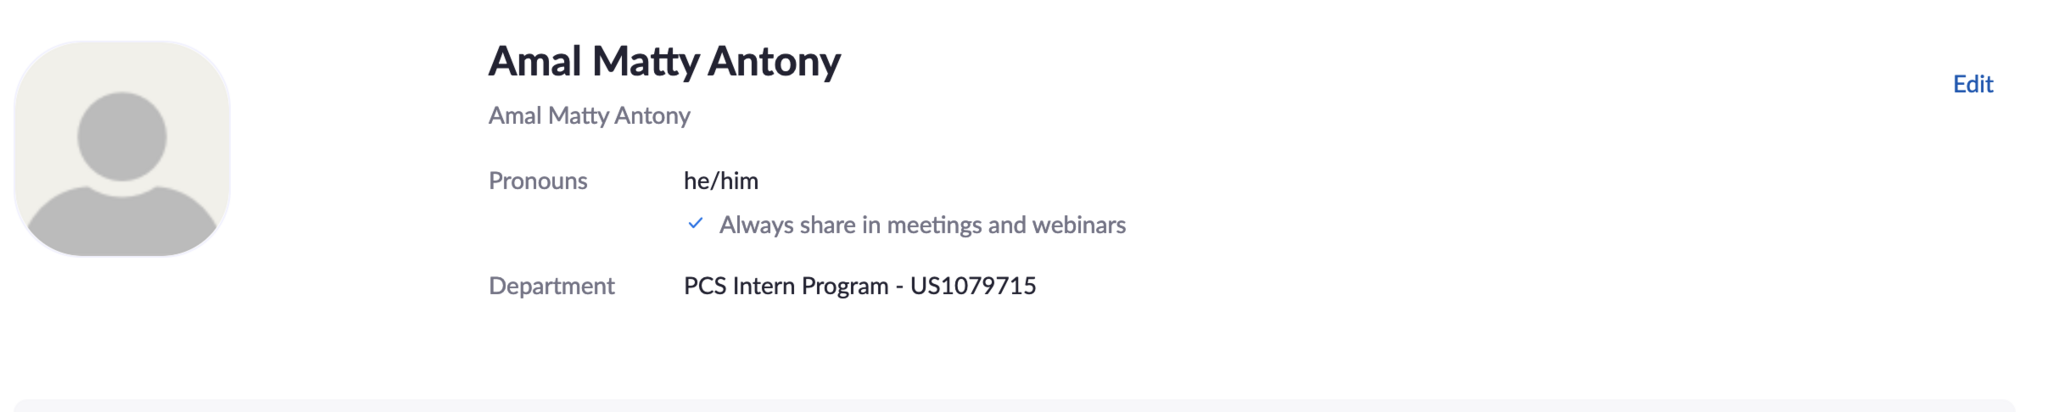Image resolution: width=2048 pixels, height=412 pixels.
Task: Click the blue checkmark beside Always share
Action: click(x=695, y=224)
